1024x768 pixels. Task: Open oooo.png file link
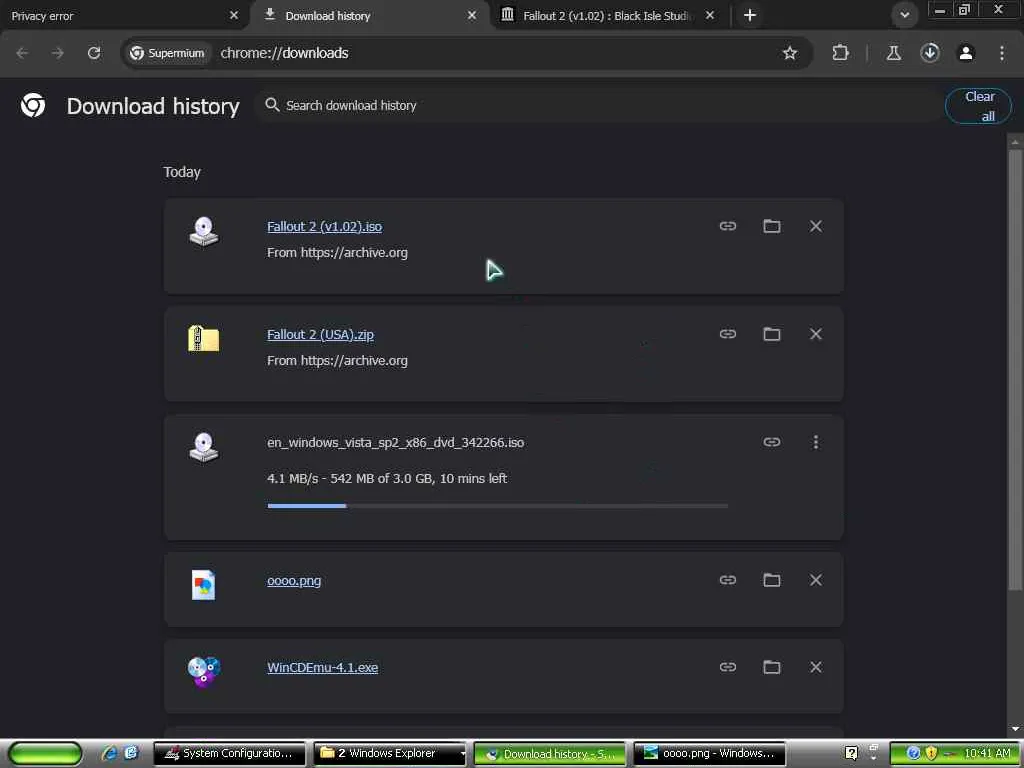pos(294,581)
